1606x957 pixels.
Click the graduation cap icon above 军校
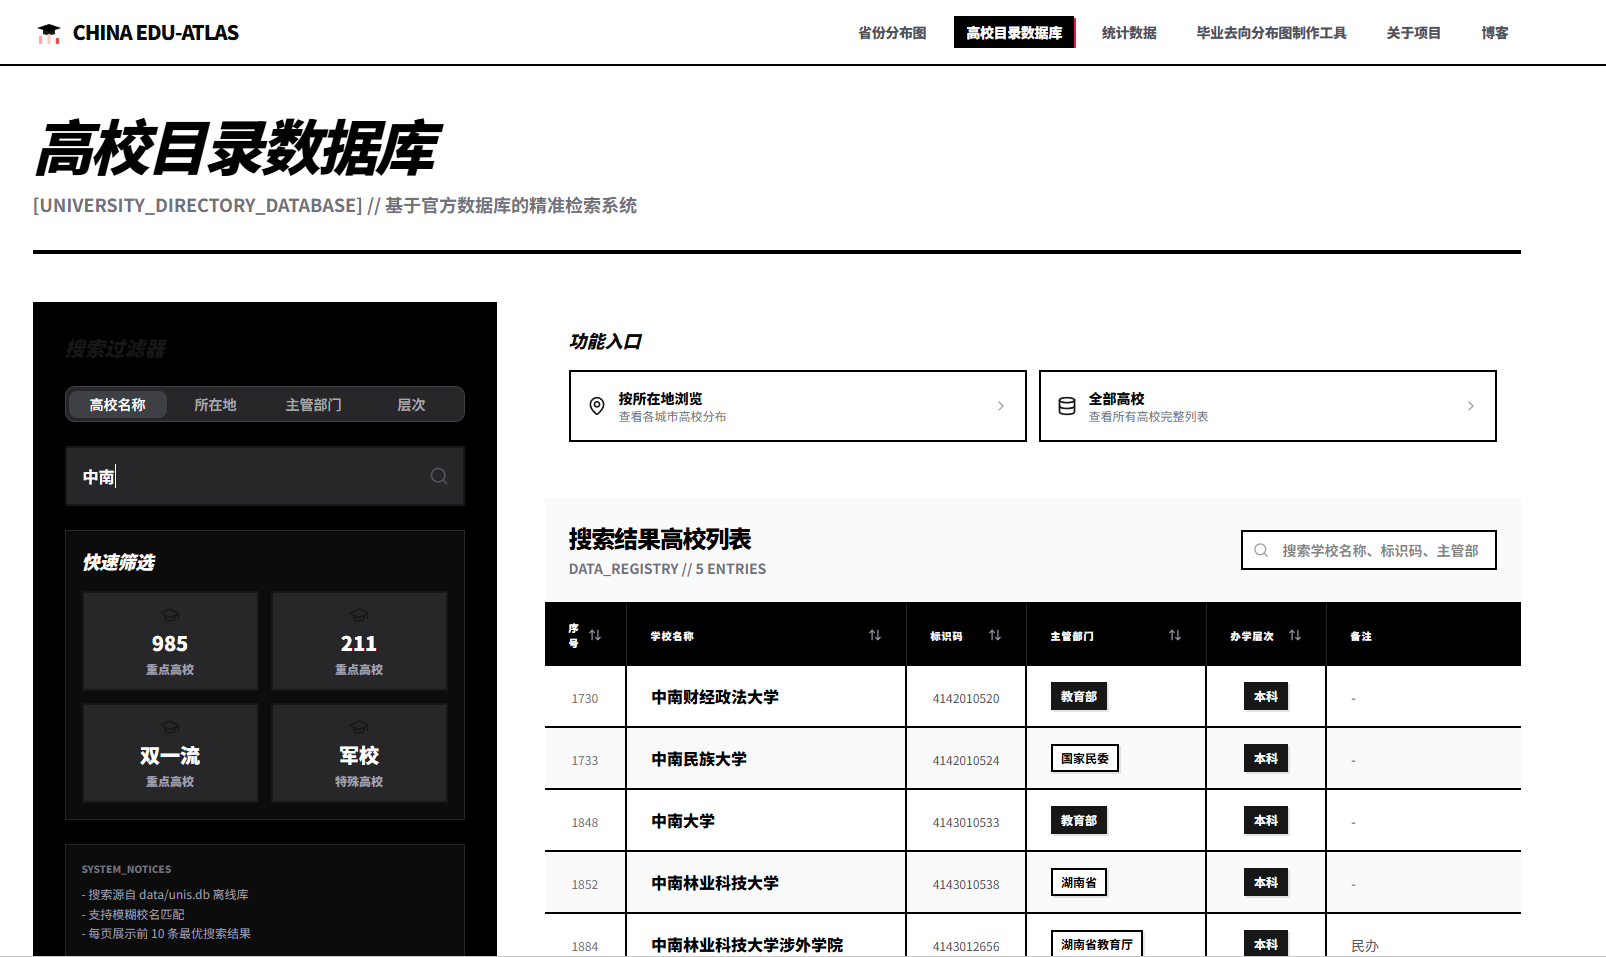(x=358, y=728)
